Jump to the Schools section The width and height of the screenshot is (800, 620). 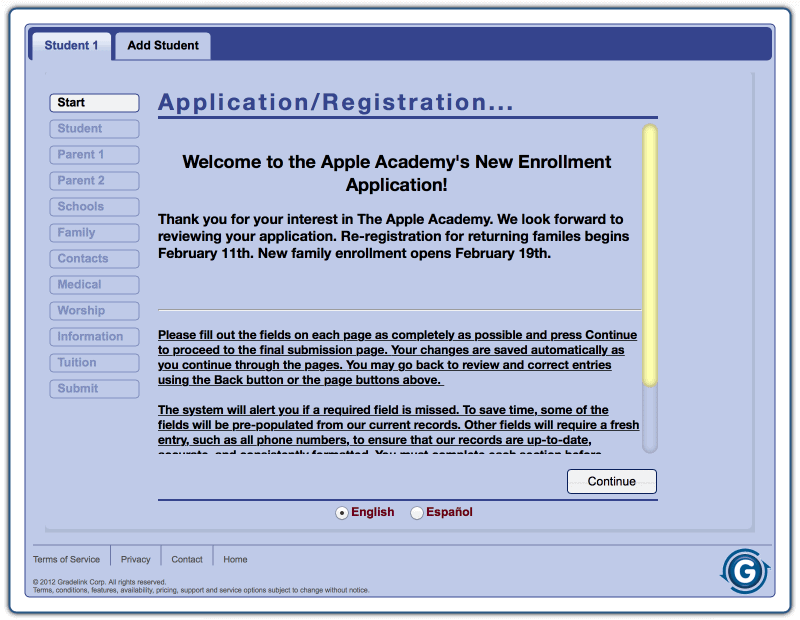[x=94, y=207]
